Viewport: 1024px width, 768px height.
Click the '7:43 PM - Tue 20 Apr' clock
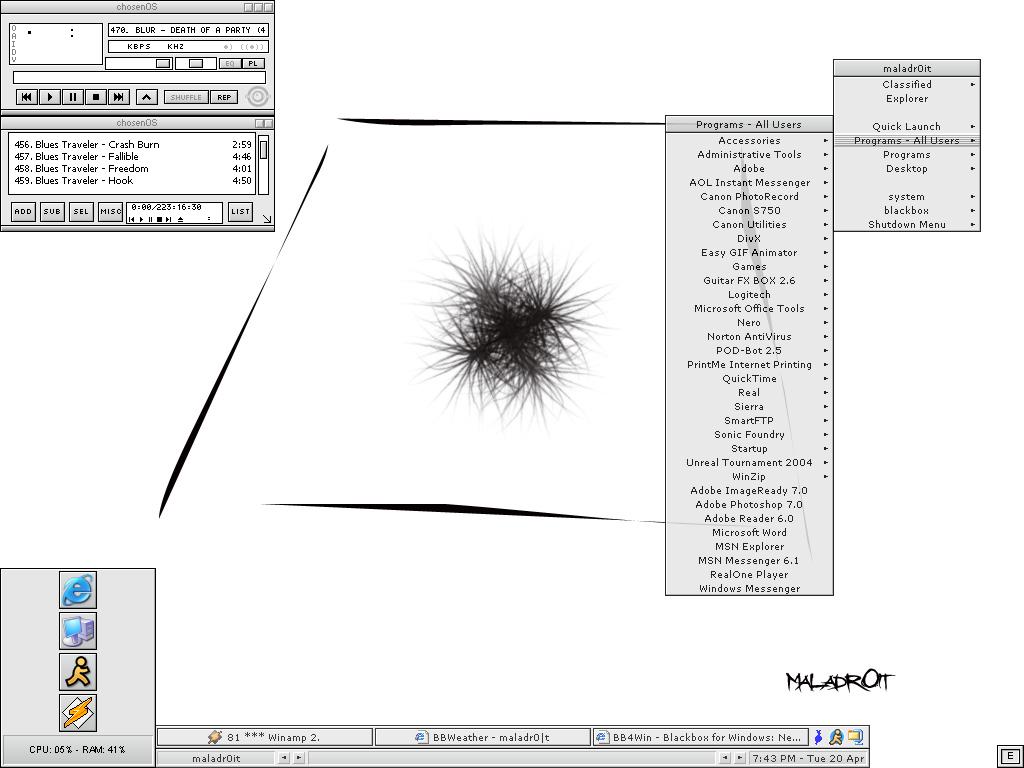pos(808,758)
